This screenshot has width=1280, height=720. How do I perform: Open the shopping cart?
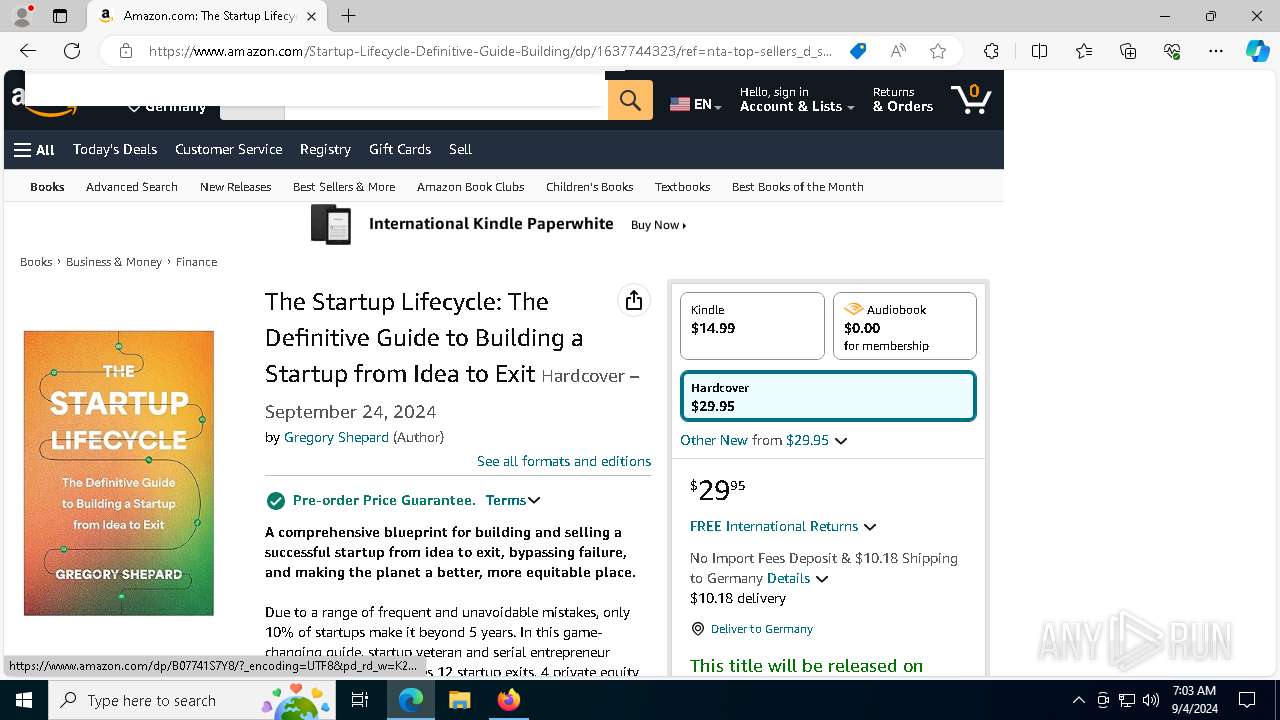tap(970, 99)
